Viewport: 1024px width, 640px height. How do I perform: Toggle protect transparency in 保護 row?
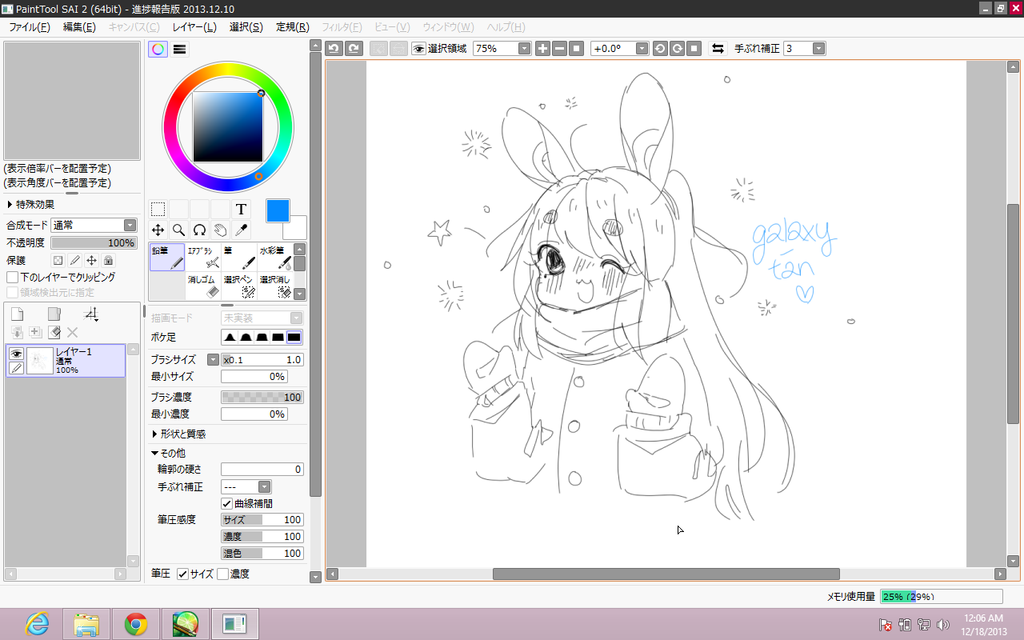pyautogui.click(x=58, y=260)
